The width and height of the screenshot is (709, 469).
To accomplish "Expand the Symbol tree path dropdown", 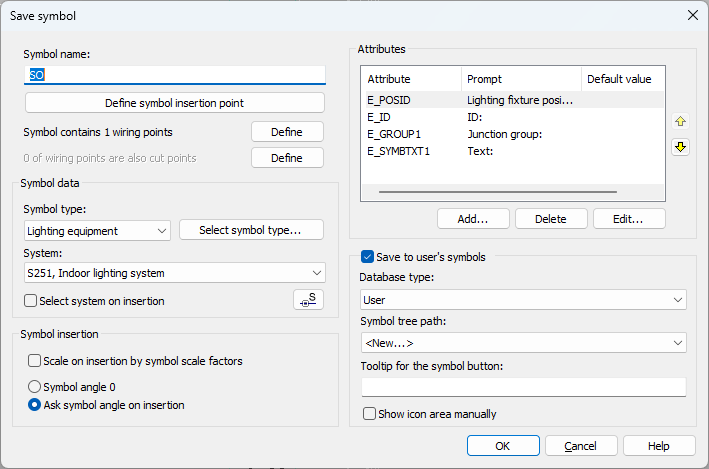I will 523,343.
